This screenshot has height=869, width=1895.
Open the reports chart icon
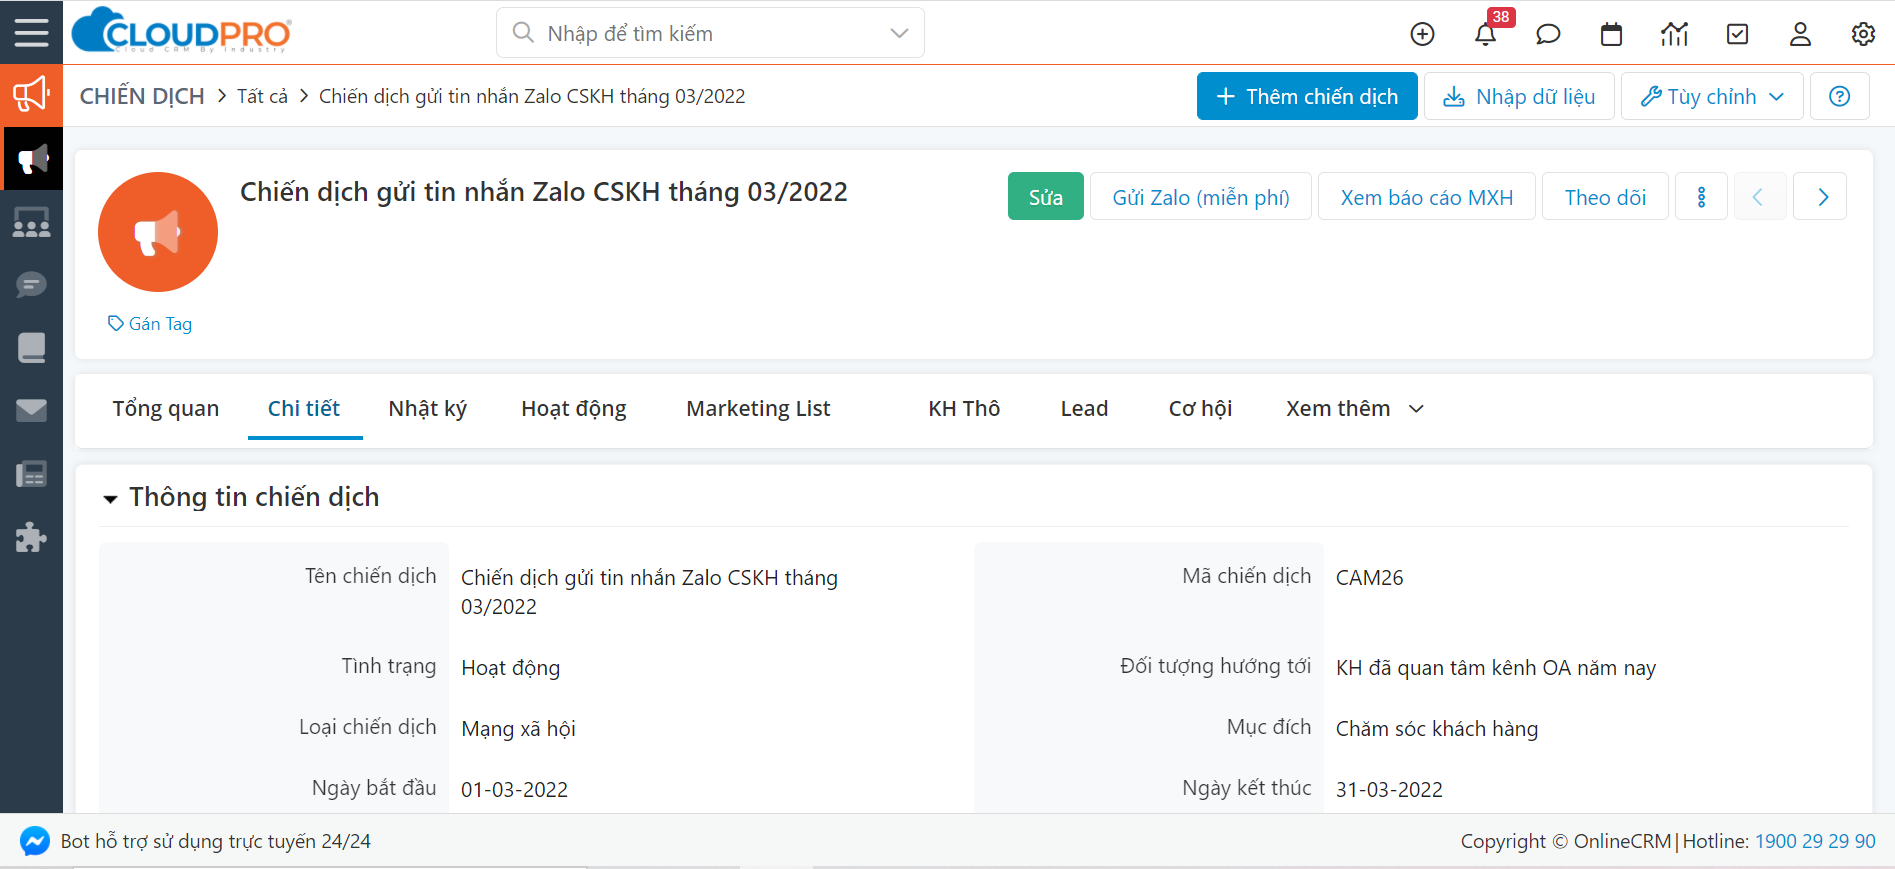tap(1674, 34)
